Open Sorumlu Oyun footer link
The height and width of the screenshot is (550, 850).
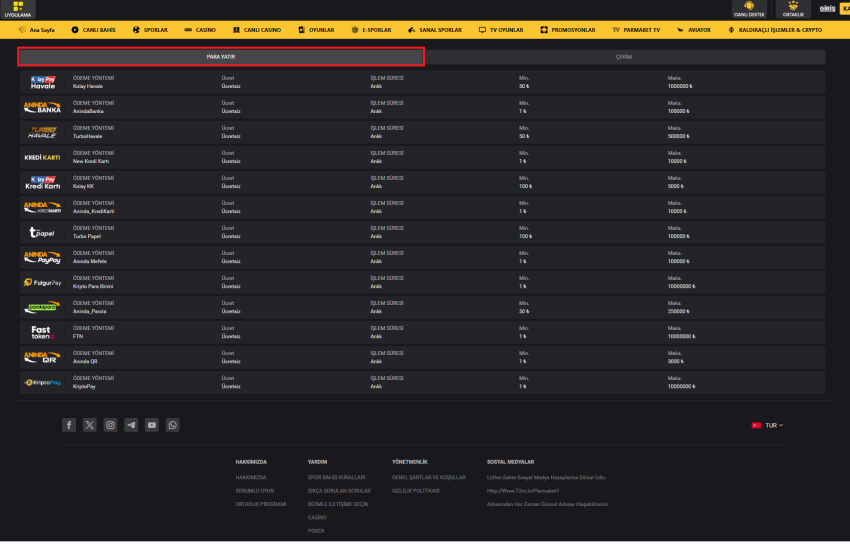click(x=255, y=491)
